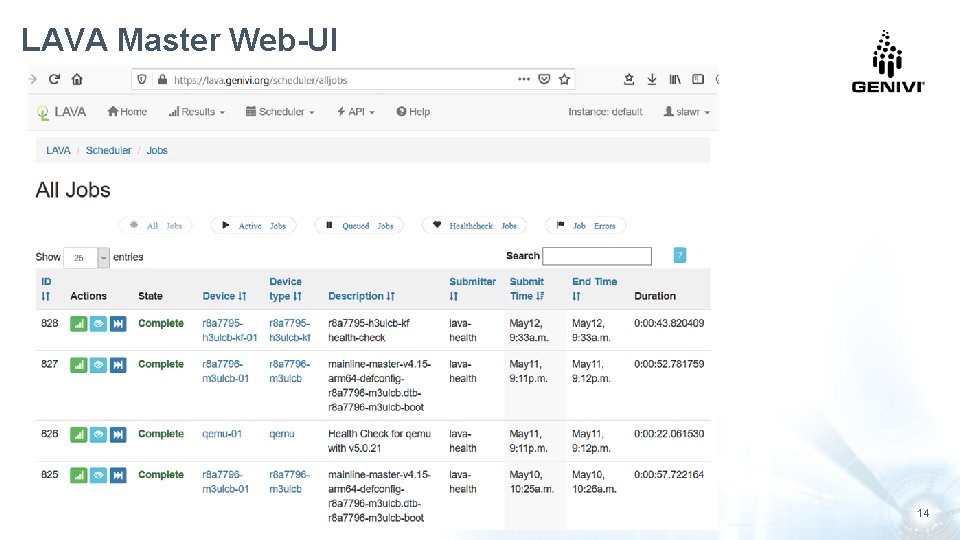Click blue skip-to-end icon for job 825
This screenshot has width=960, height=540.
tap(118, 475)
